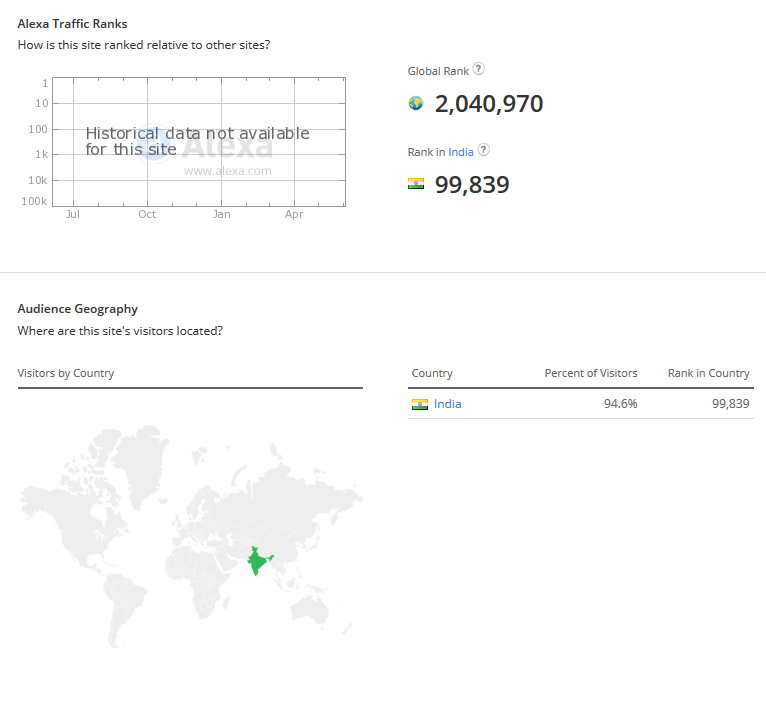Click the Jan label on chart axis
Viewport: 766px width, 710px height.
(x=221, y=214)
